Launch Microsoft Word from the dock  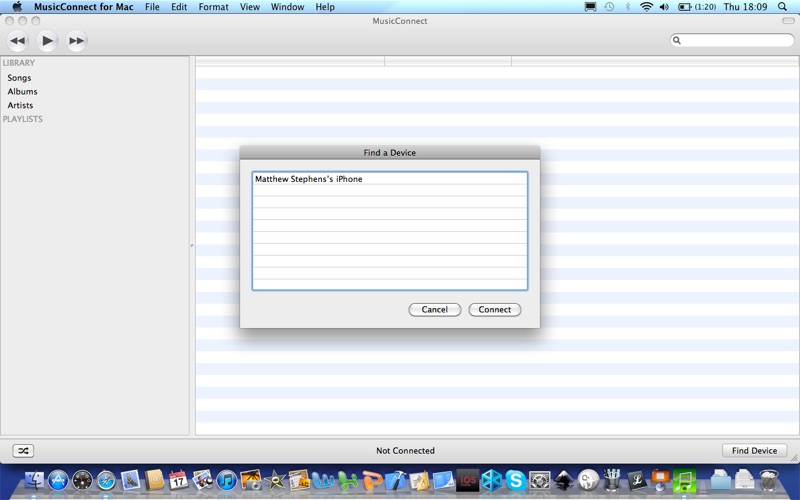pyautogui.click(x=323, y=480)
